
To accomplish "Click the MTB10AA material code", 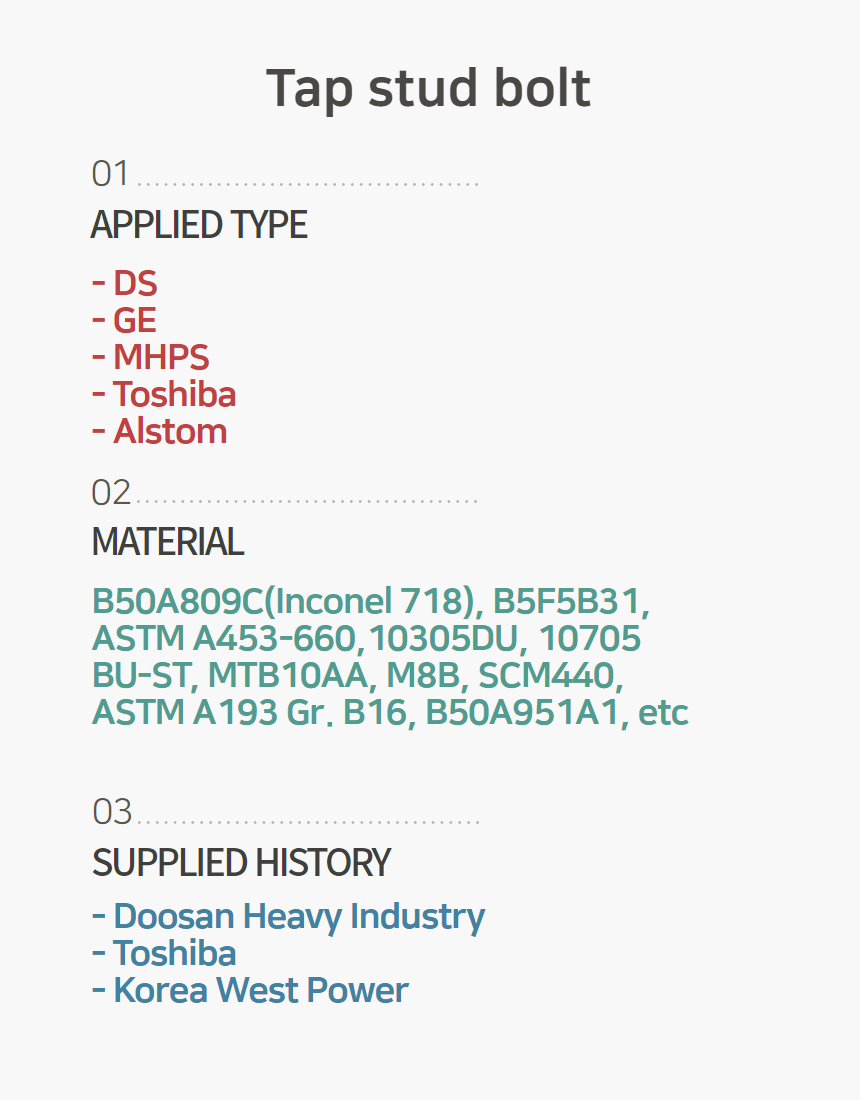I will pos(288,676).
